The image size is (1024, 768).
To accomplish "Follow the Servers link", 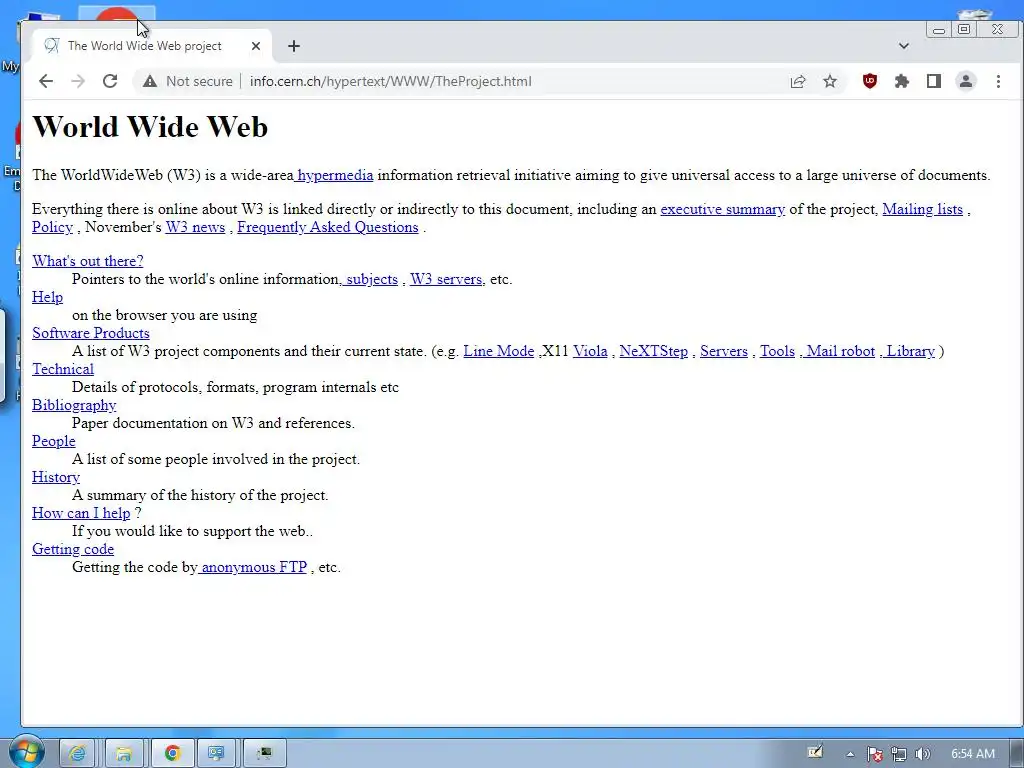I will tap(724, 351).
